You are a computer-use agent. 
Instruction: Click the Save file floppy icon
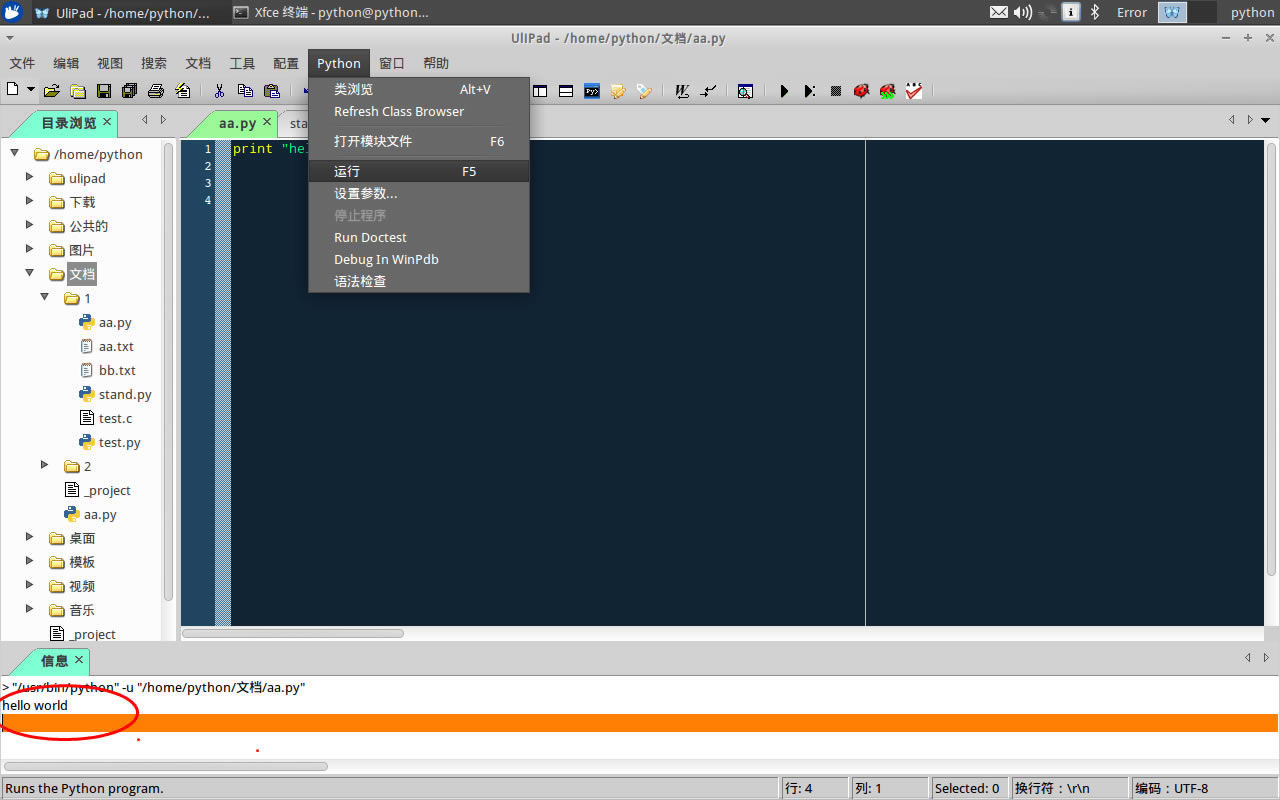[x=104, y=91]
